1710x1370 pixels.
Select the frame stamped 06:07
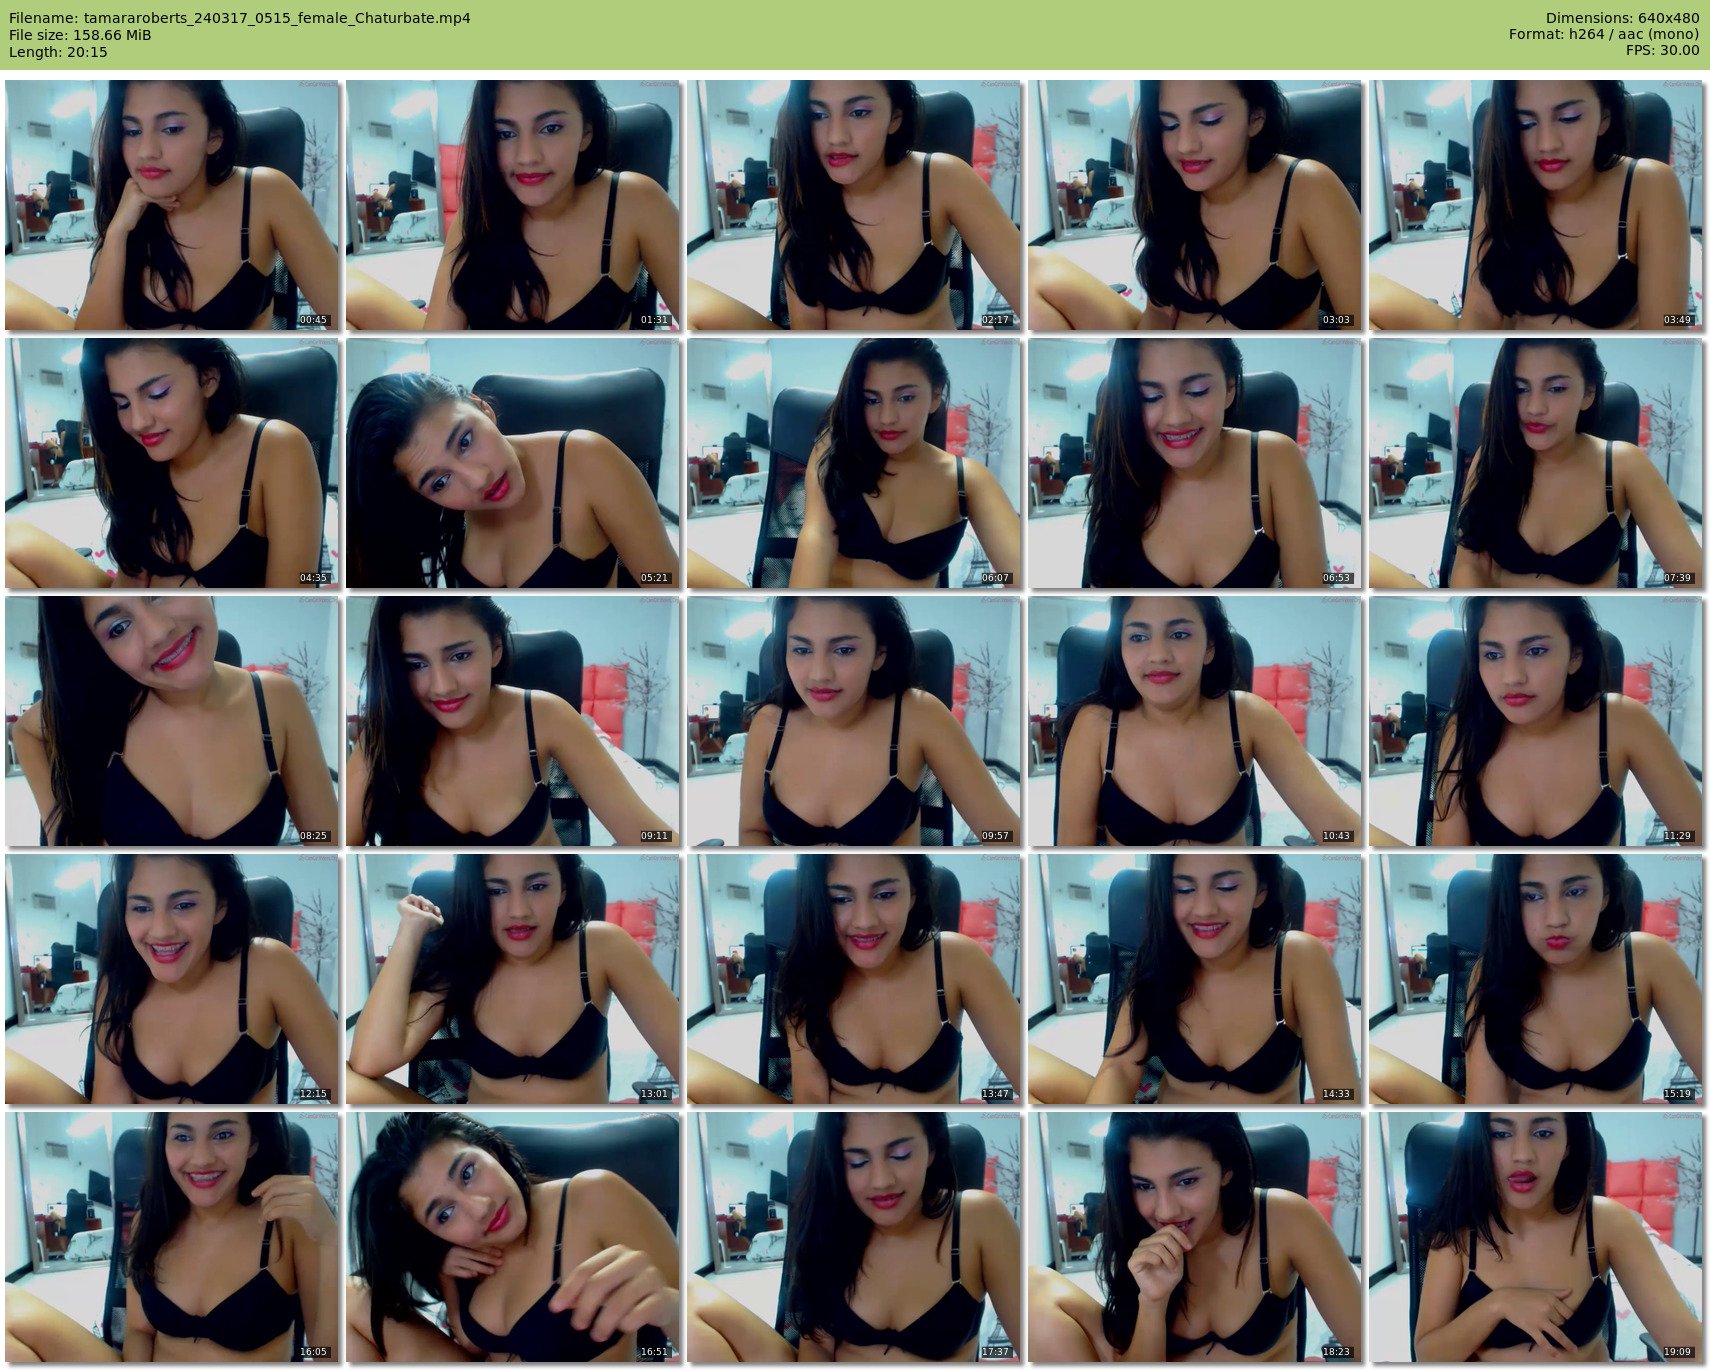click(854, 463)
